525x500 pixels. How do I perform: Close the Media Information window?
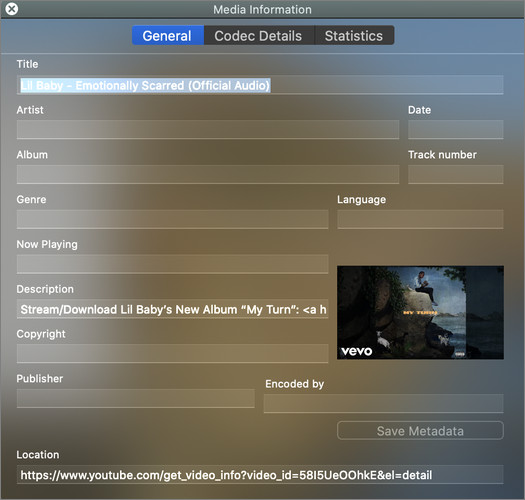[12, 9]
